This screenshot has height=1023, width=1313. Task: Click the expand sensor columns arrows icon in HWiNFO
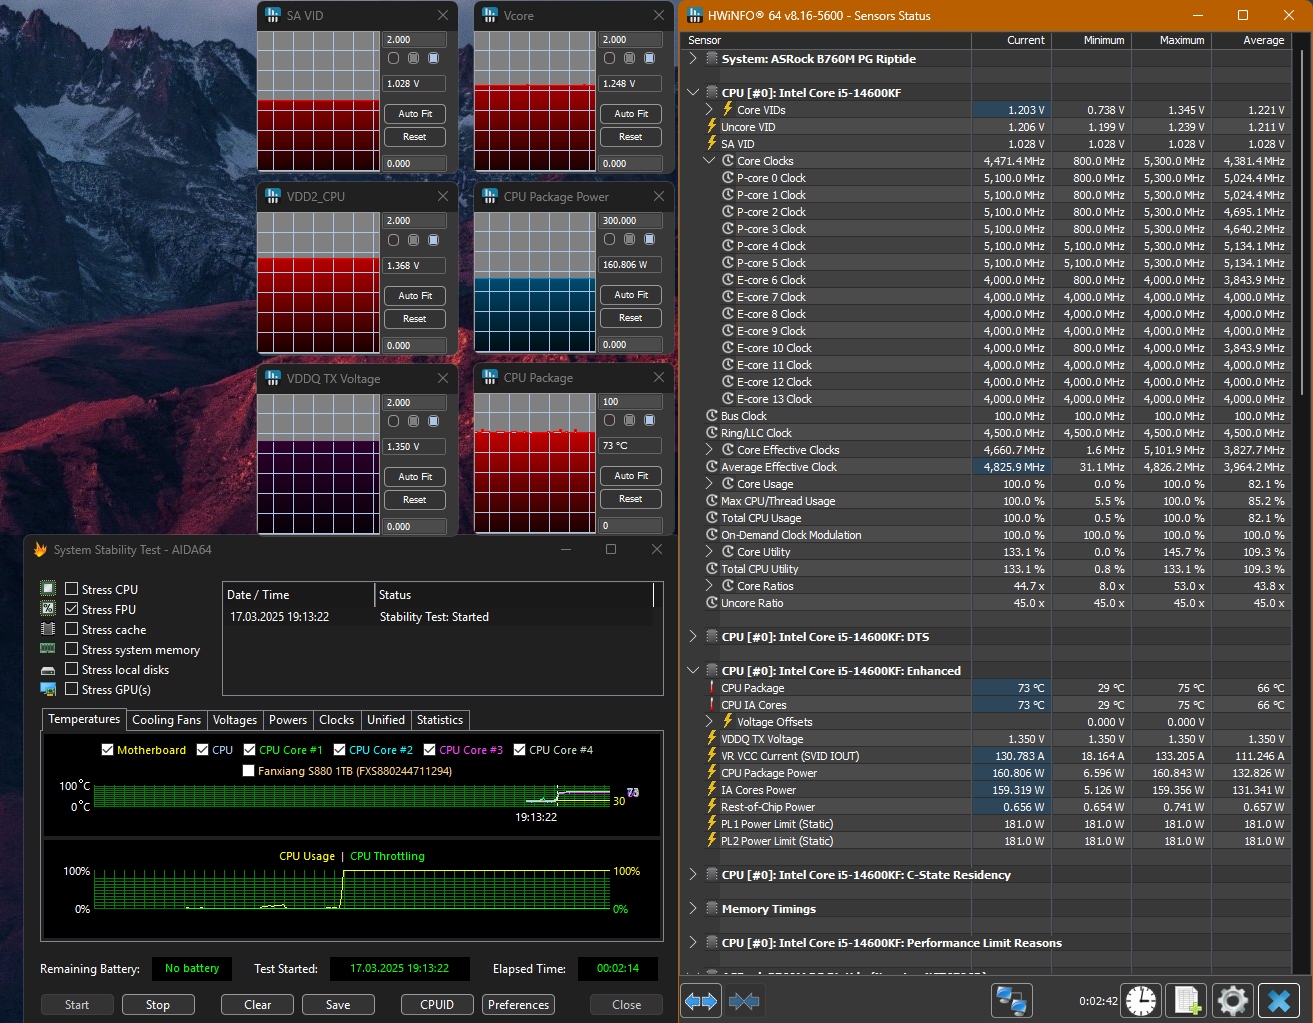coord(700,1000)
